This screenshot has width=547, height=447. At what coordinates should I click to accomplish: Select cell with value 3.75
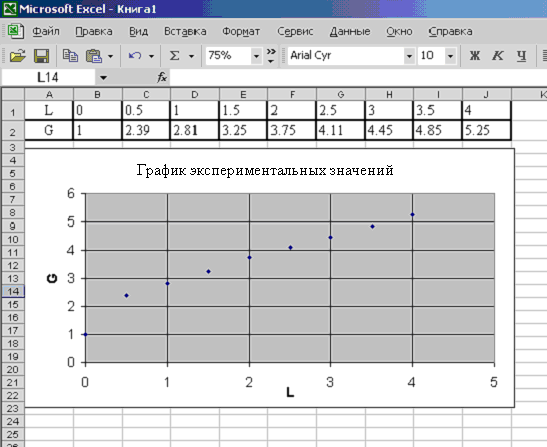[292, 131]
